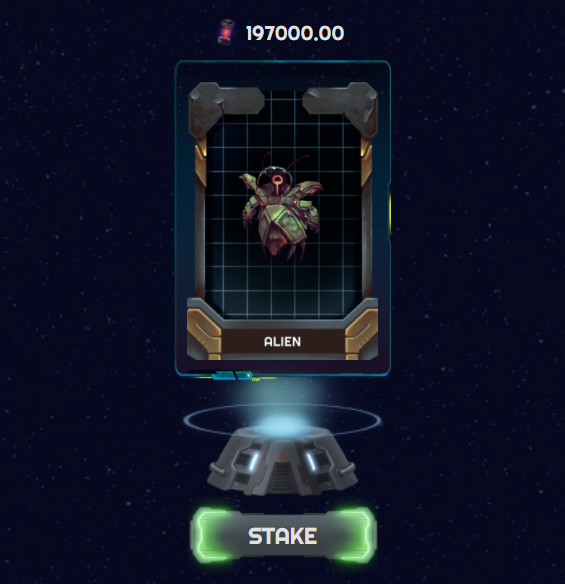The width and height of the screenshot is (565, 584).
Task: Click the blue and yellow indicator bar under card
Action: point(236,376)
